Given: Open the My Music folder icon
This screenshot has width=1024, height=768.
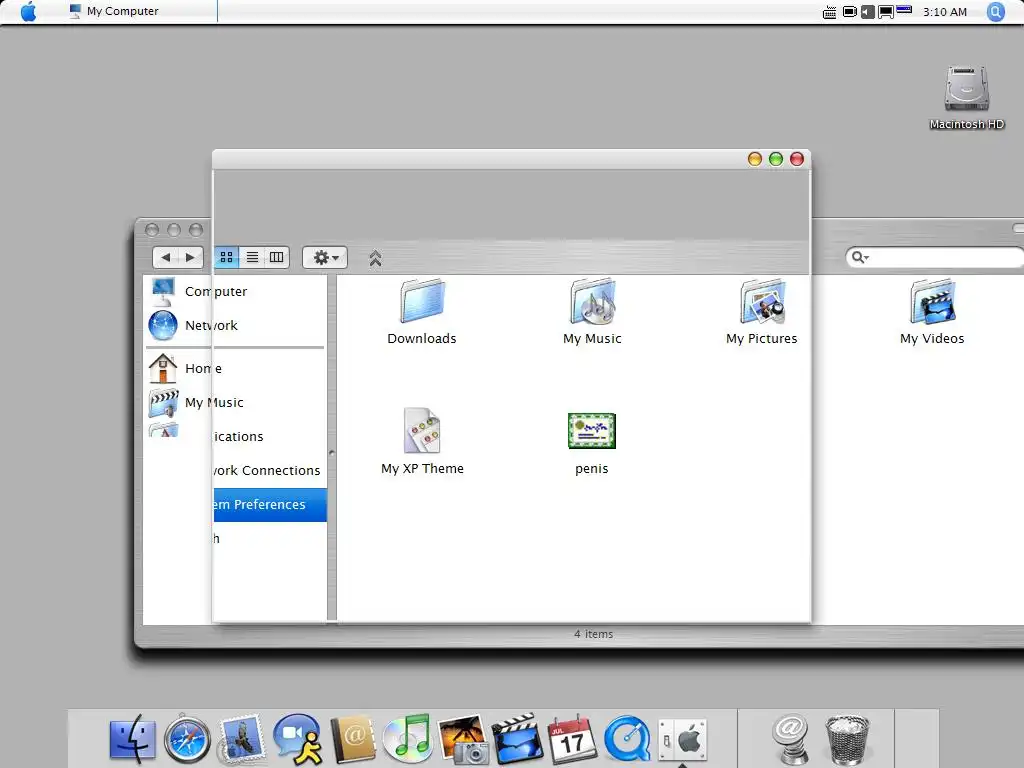Looking at the screenshot, I should click(x=592, y=312).
